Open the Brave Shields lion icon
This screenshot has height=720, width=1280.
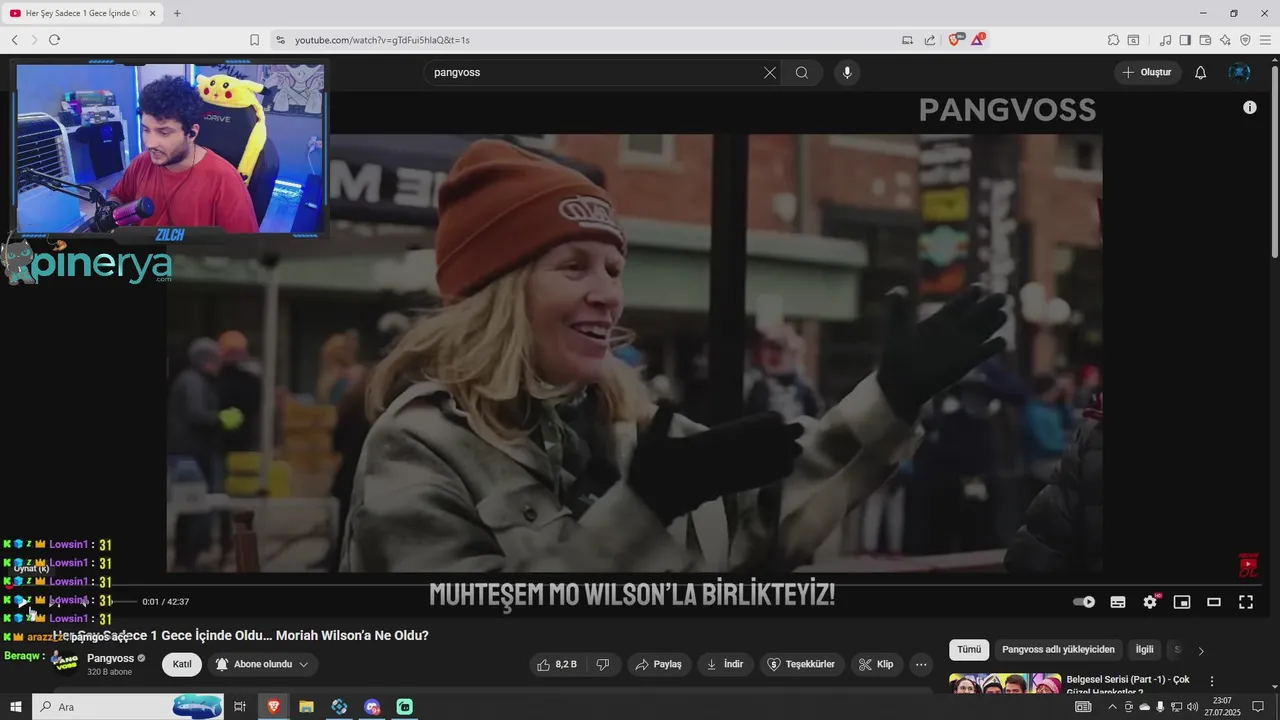[955, 39]
